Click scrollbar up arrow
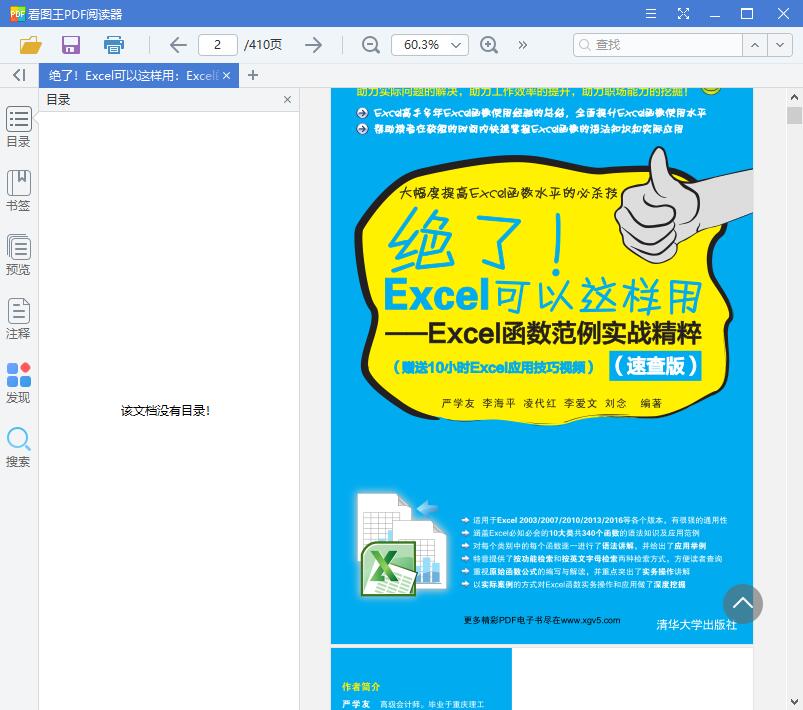Viewport: 803px width, 710px height. click(x=794, y=97)
